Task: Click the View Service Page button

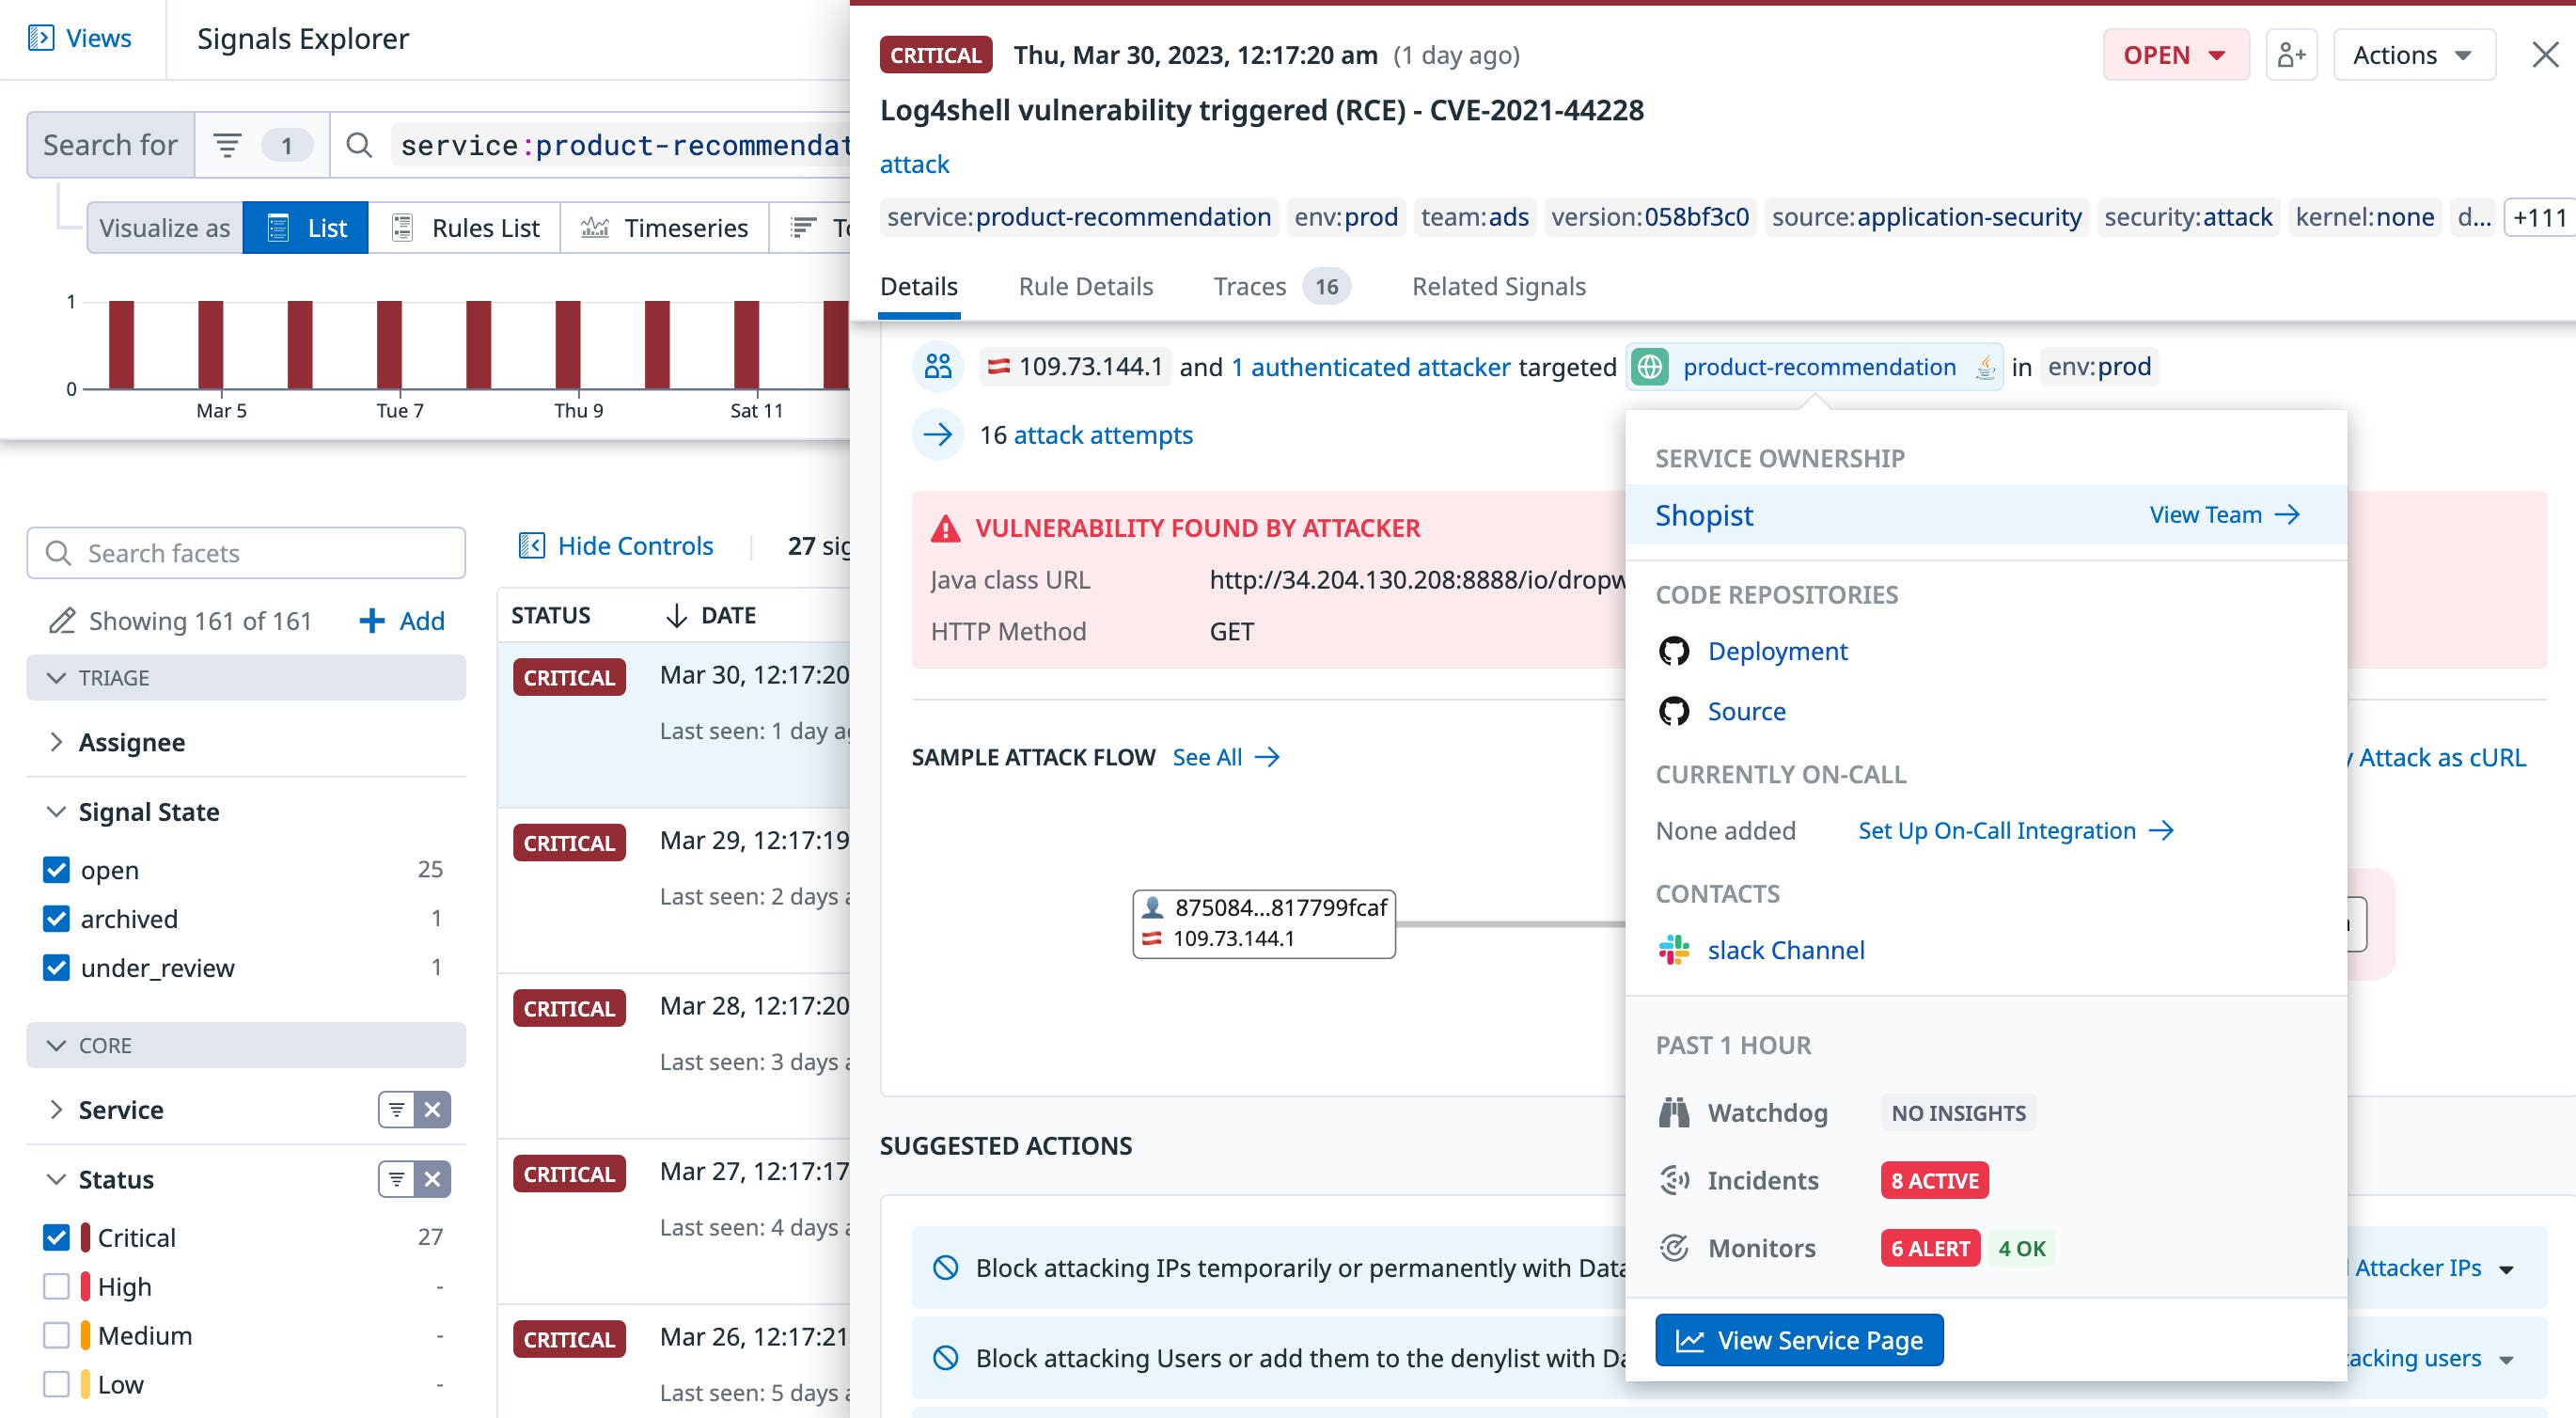Action: pyautogui.click(x=1798, y=1339)
